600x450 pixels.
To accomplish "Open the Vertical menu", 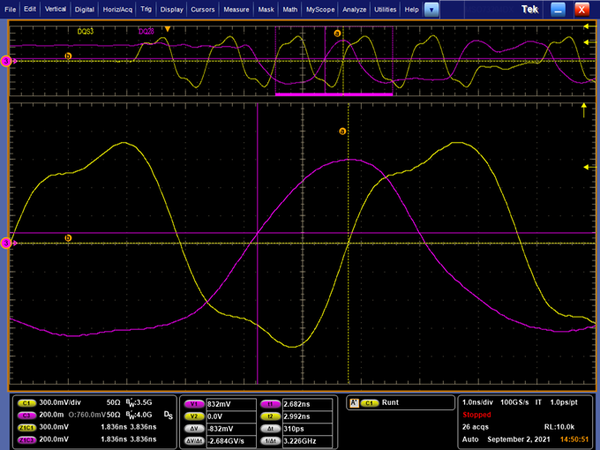I will [55, 9].
